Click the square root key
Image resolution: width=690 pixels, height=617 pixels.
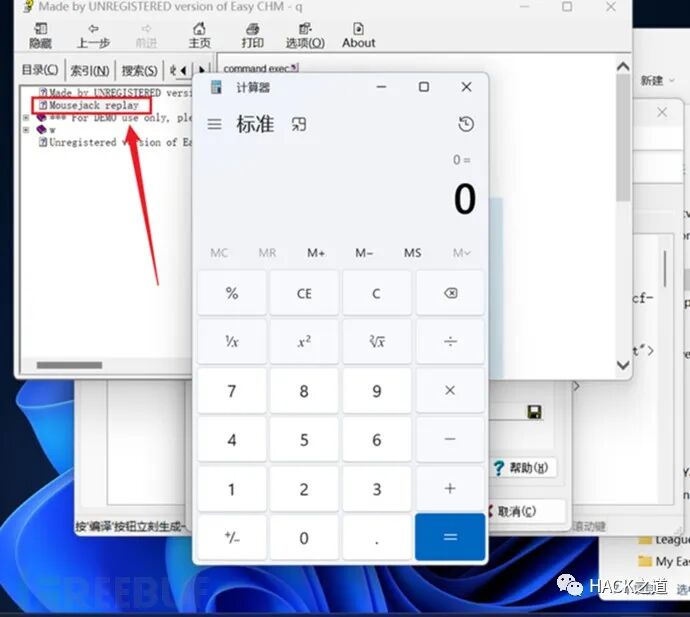click(377, 342)
